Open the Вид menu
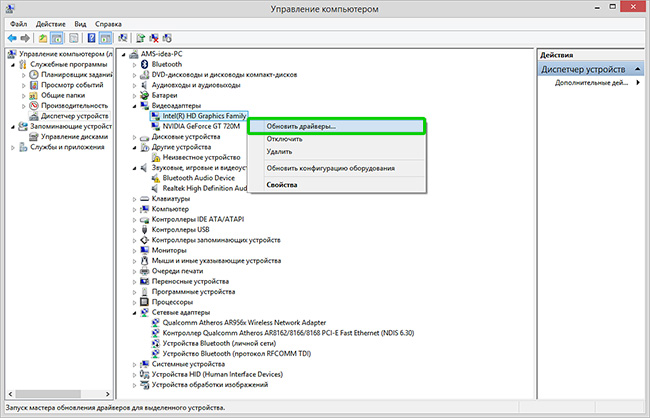The height and width of the screenshot is (418, 650). coord(80,24)
